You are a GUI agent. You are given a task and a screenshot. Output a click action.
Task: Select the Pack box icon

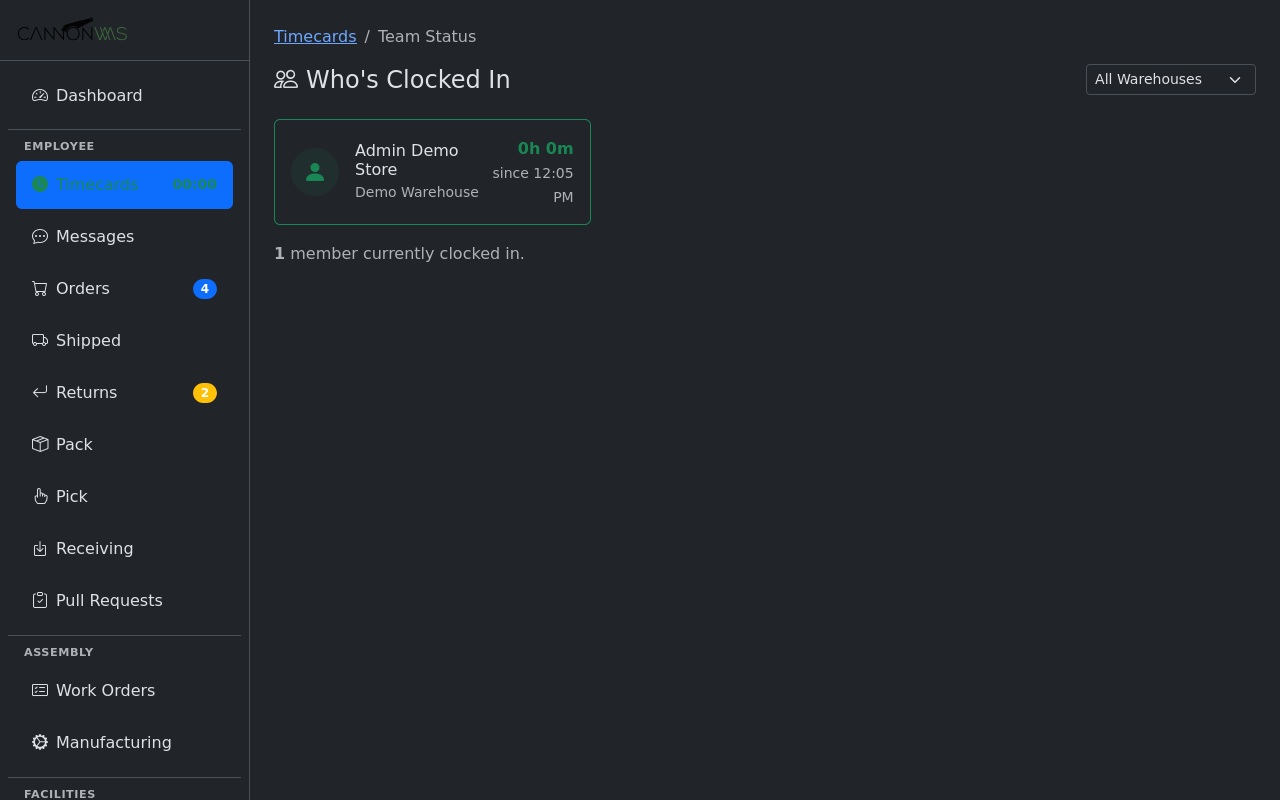coord(39,444)
